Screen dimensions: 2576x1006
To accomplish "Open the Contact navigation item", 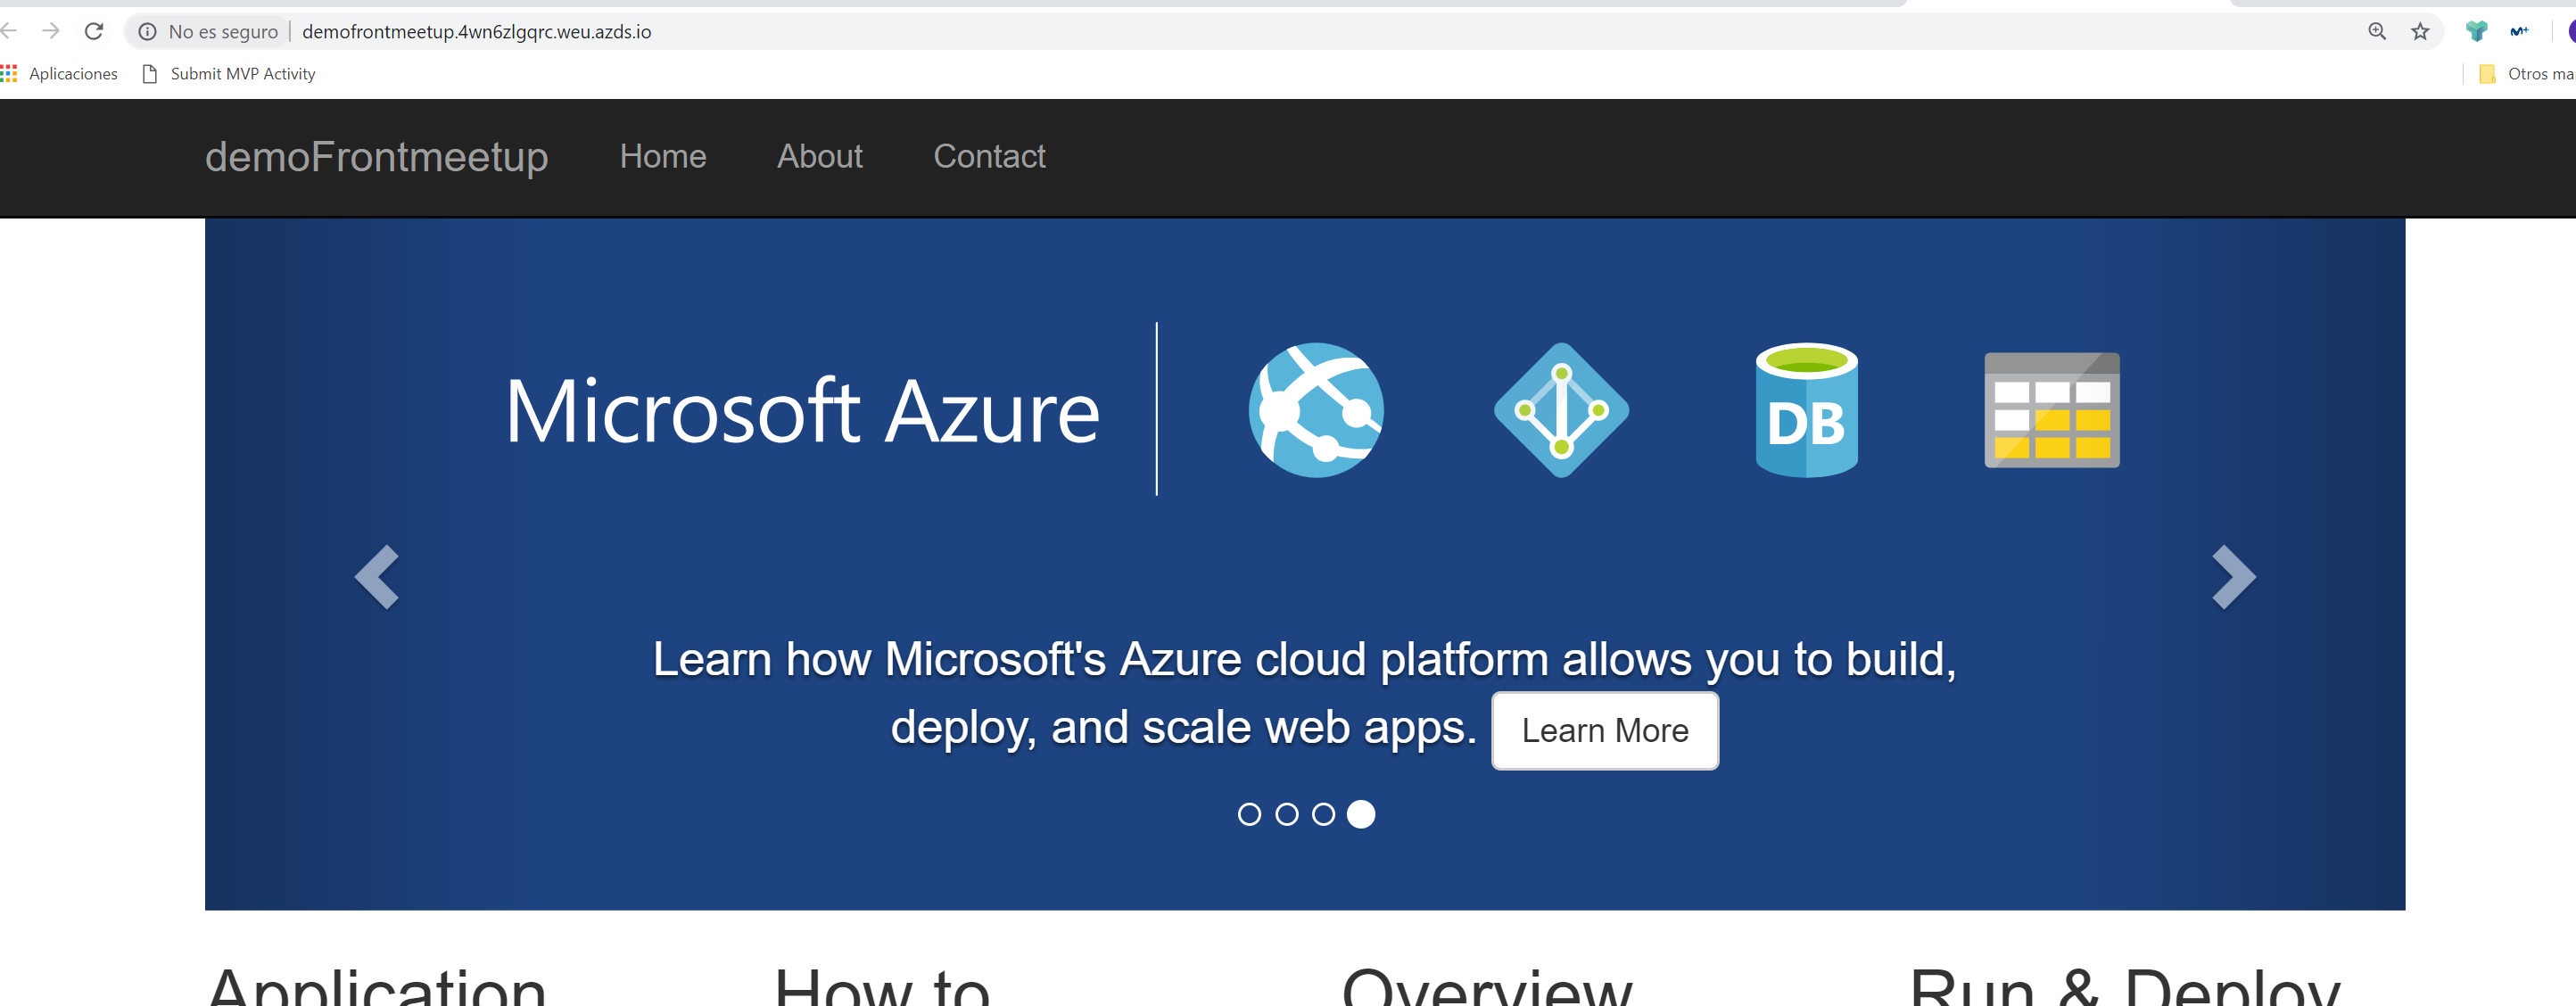I will pyautogui.click(x=989, y=156).
